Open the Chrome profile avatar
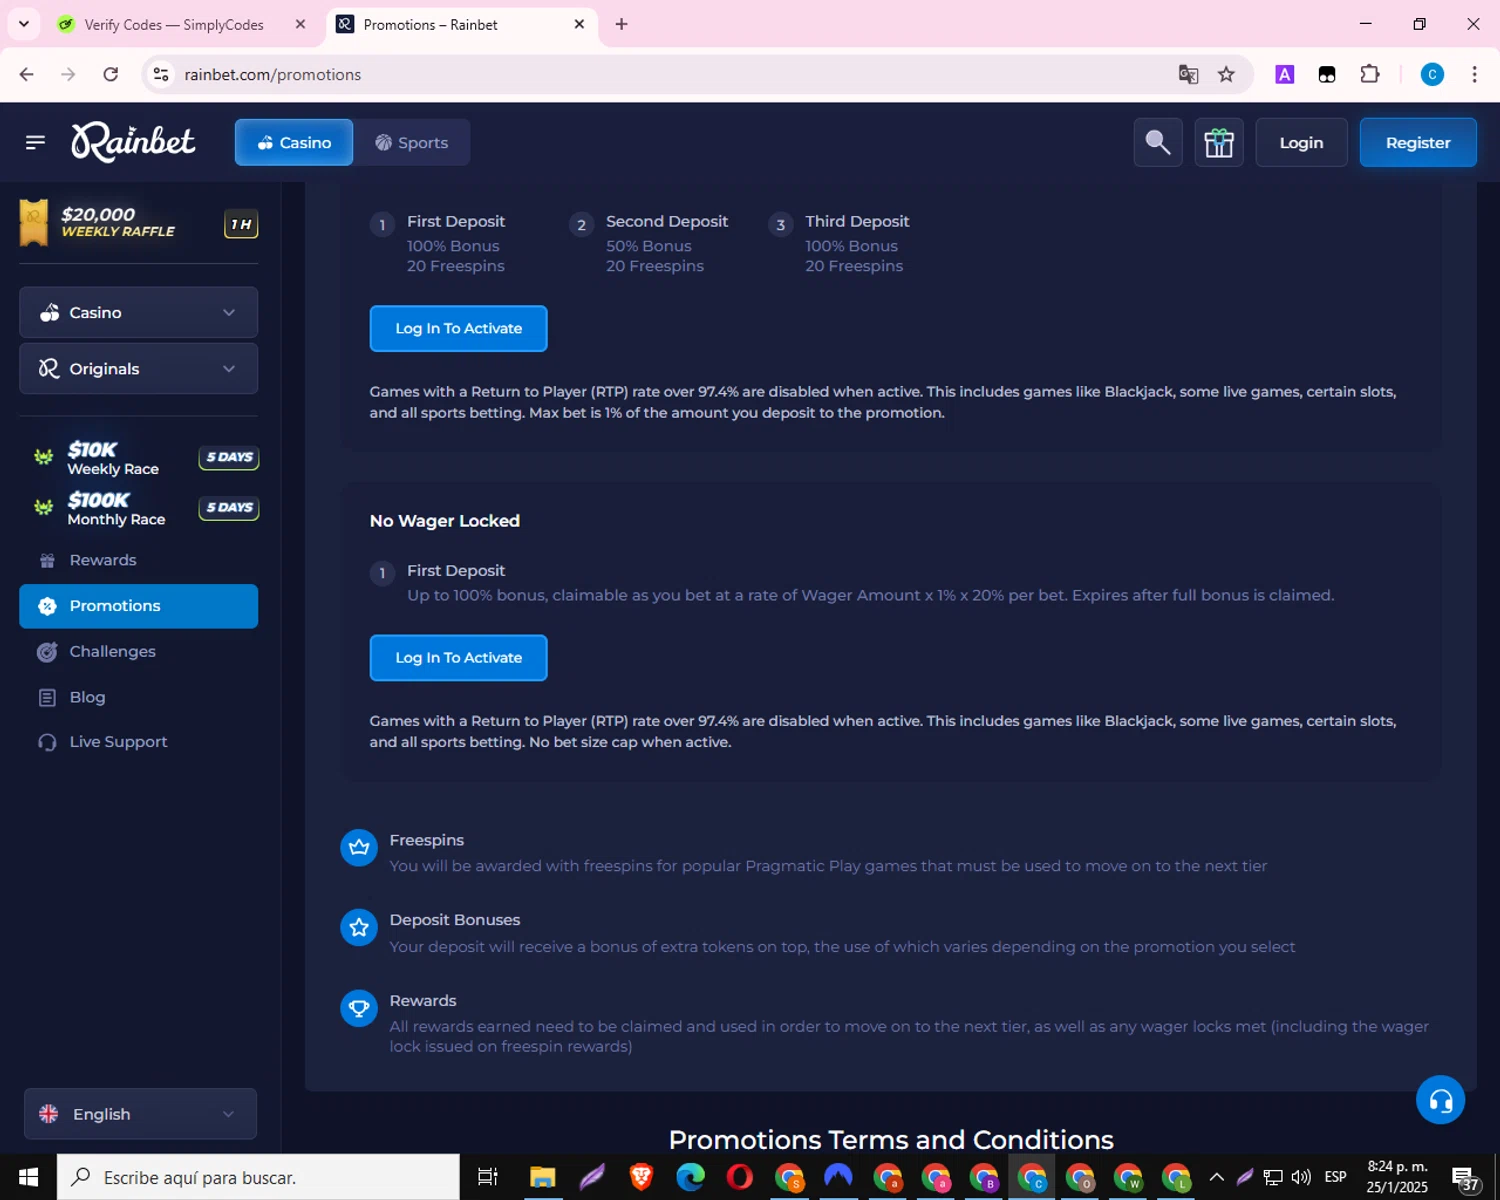The width and height of the screenshot is (1500, 1200). coord(1432,74)
